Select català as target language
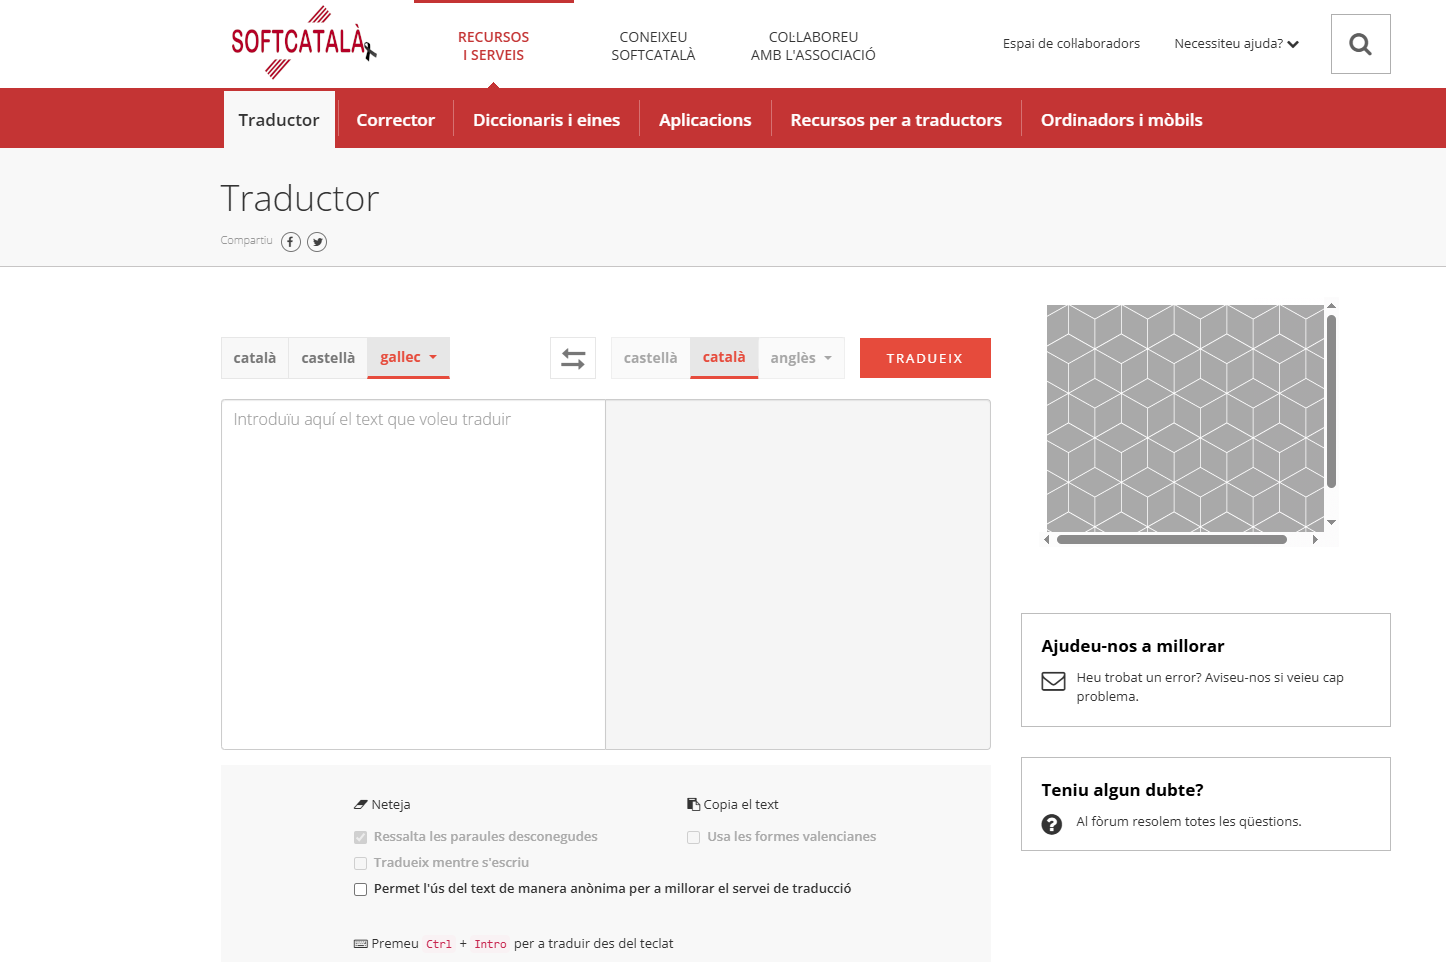 724,357
